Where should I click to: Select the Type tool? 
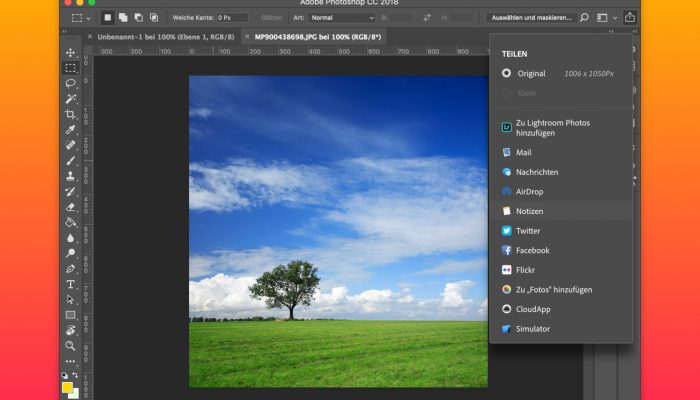[71, 284]
